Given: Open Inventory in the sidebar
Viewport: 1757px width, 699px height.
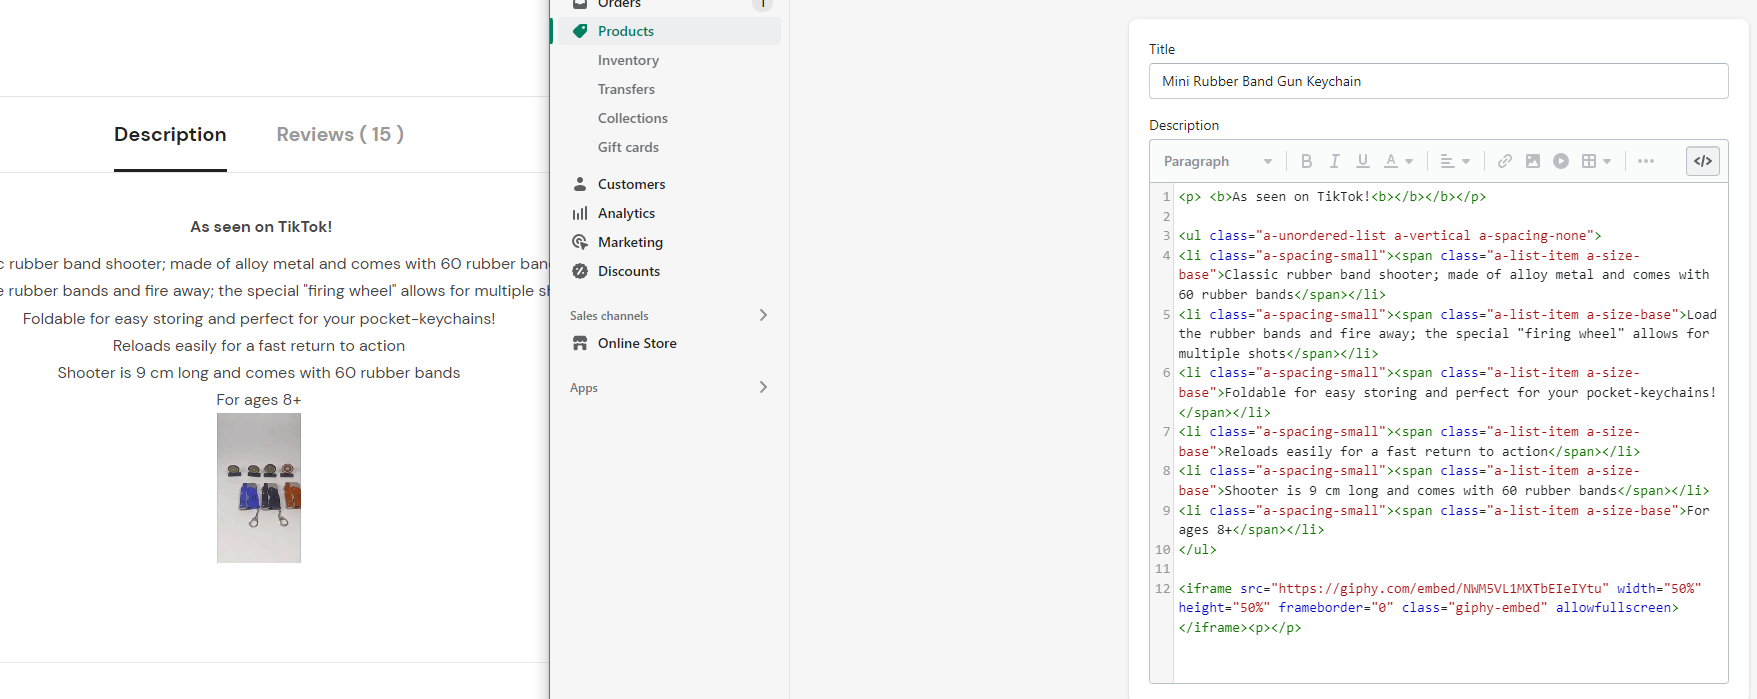Looking at the screenshot, I should pyautogui.click(x=628, y=60).
